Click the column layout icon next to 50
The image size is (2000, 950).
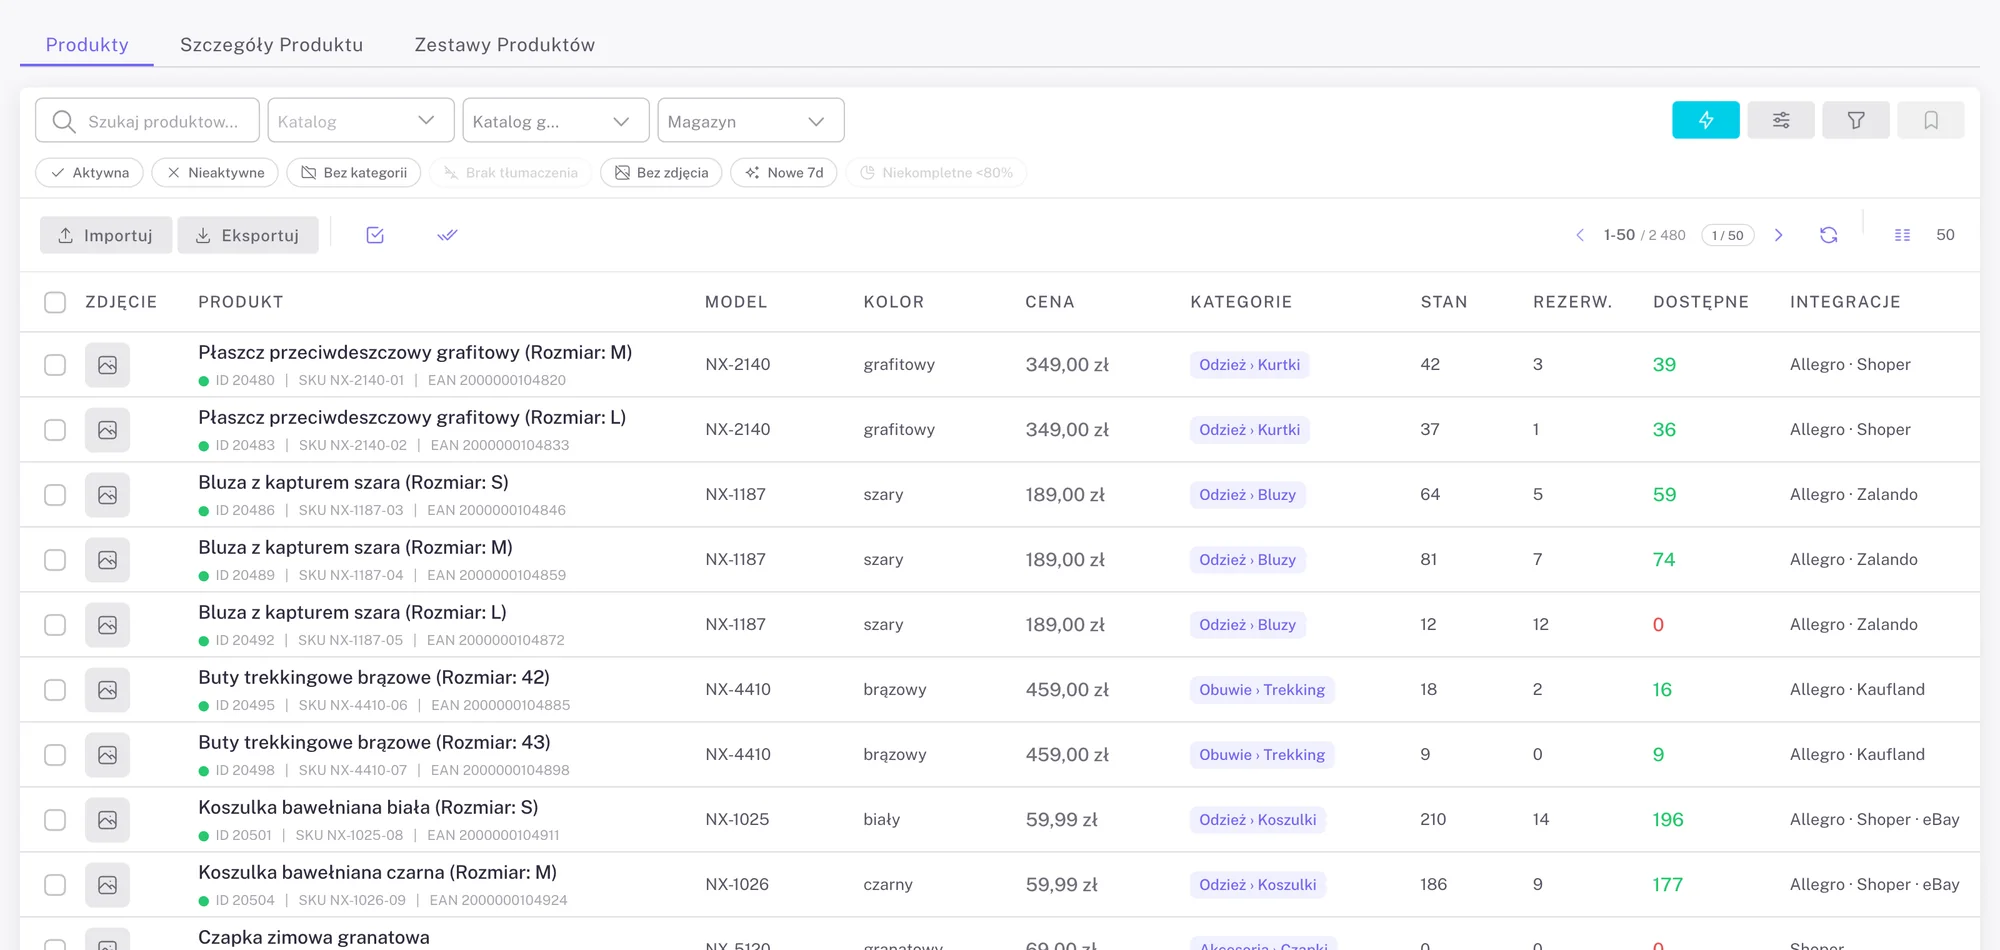(1902, 235)
